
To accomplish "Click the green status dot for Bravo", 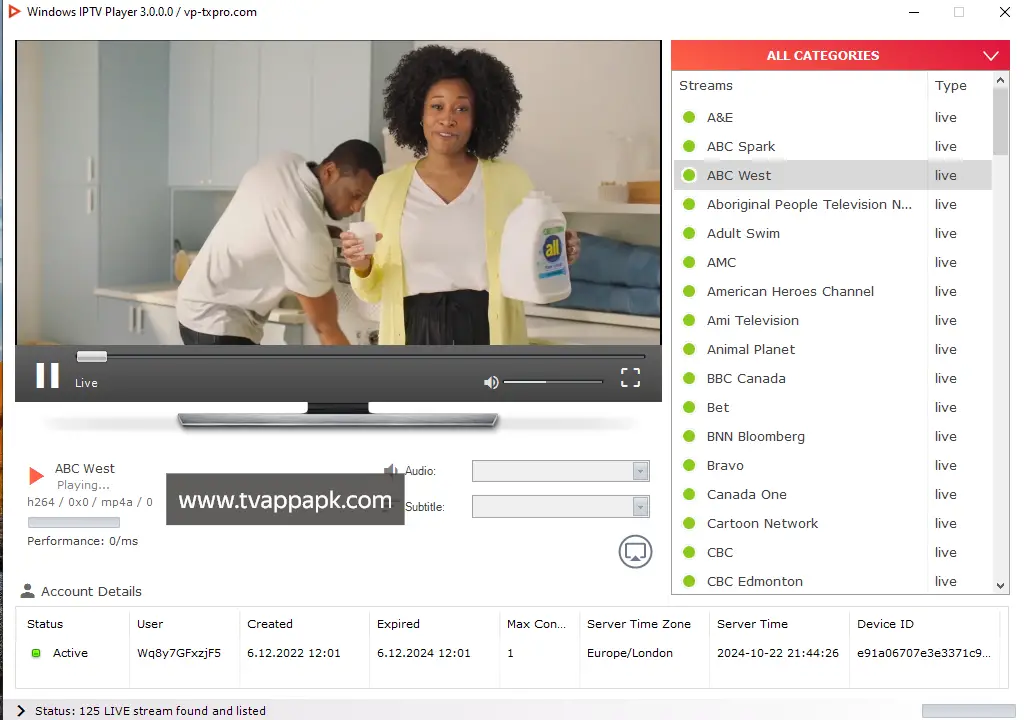I will click(x=689, y=465).
